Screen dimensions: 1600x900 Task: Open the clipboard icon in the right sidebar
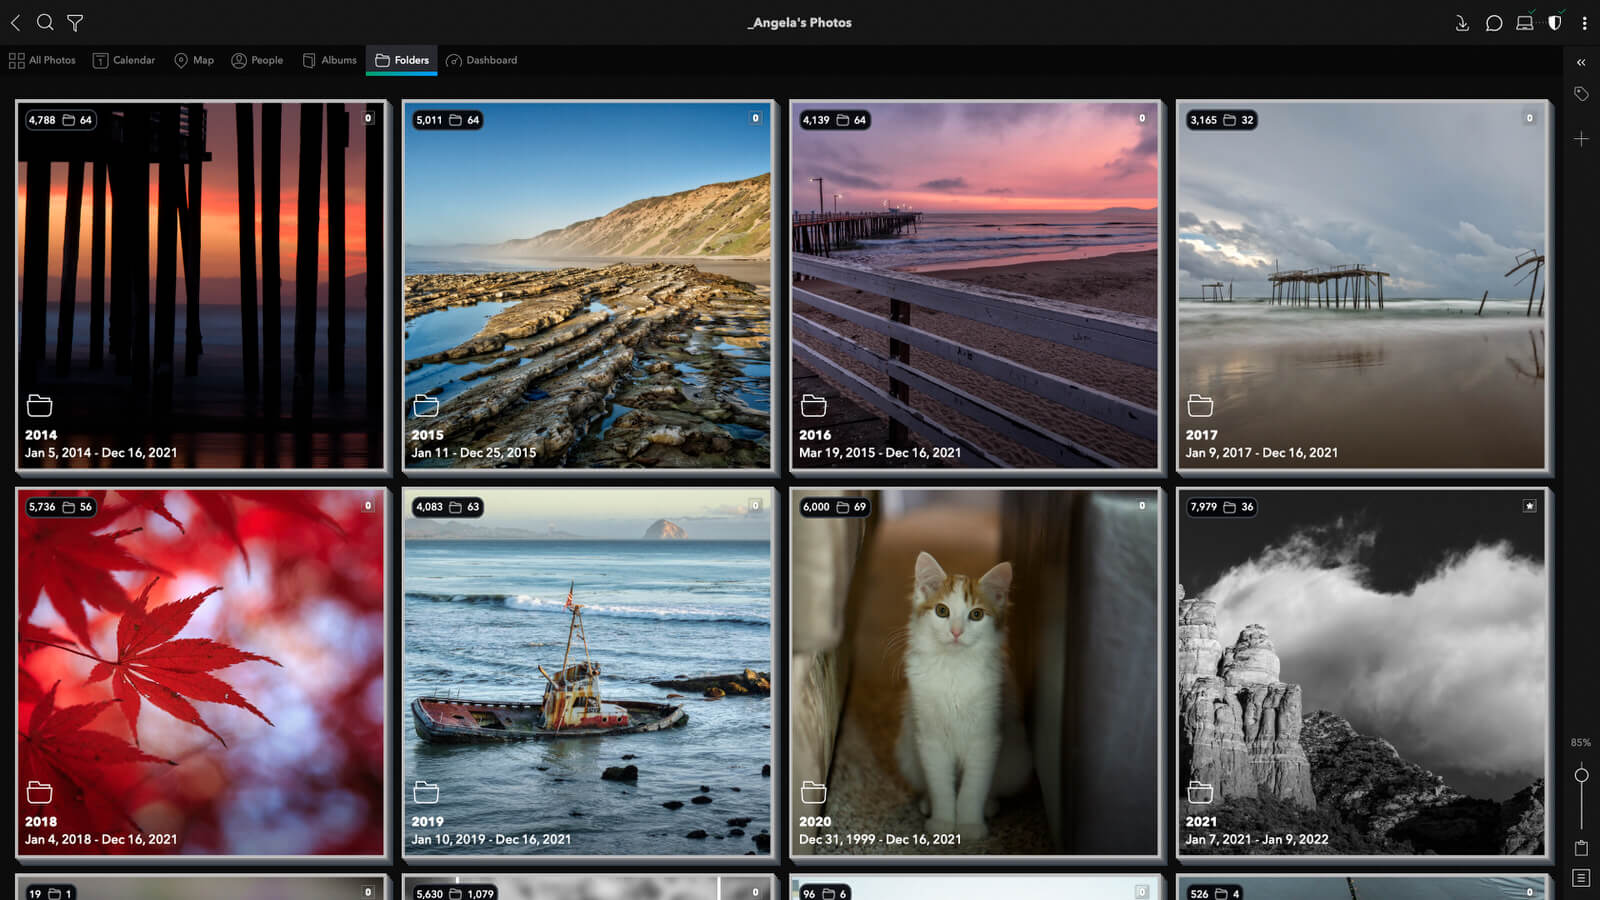[1581, 848]
